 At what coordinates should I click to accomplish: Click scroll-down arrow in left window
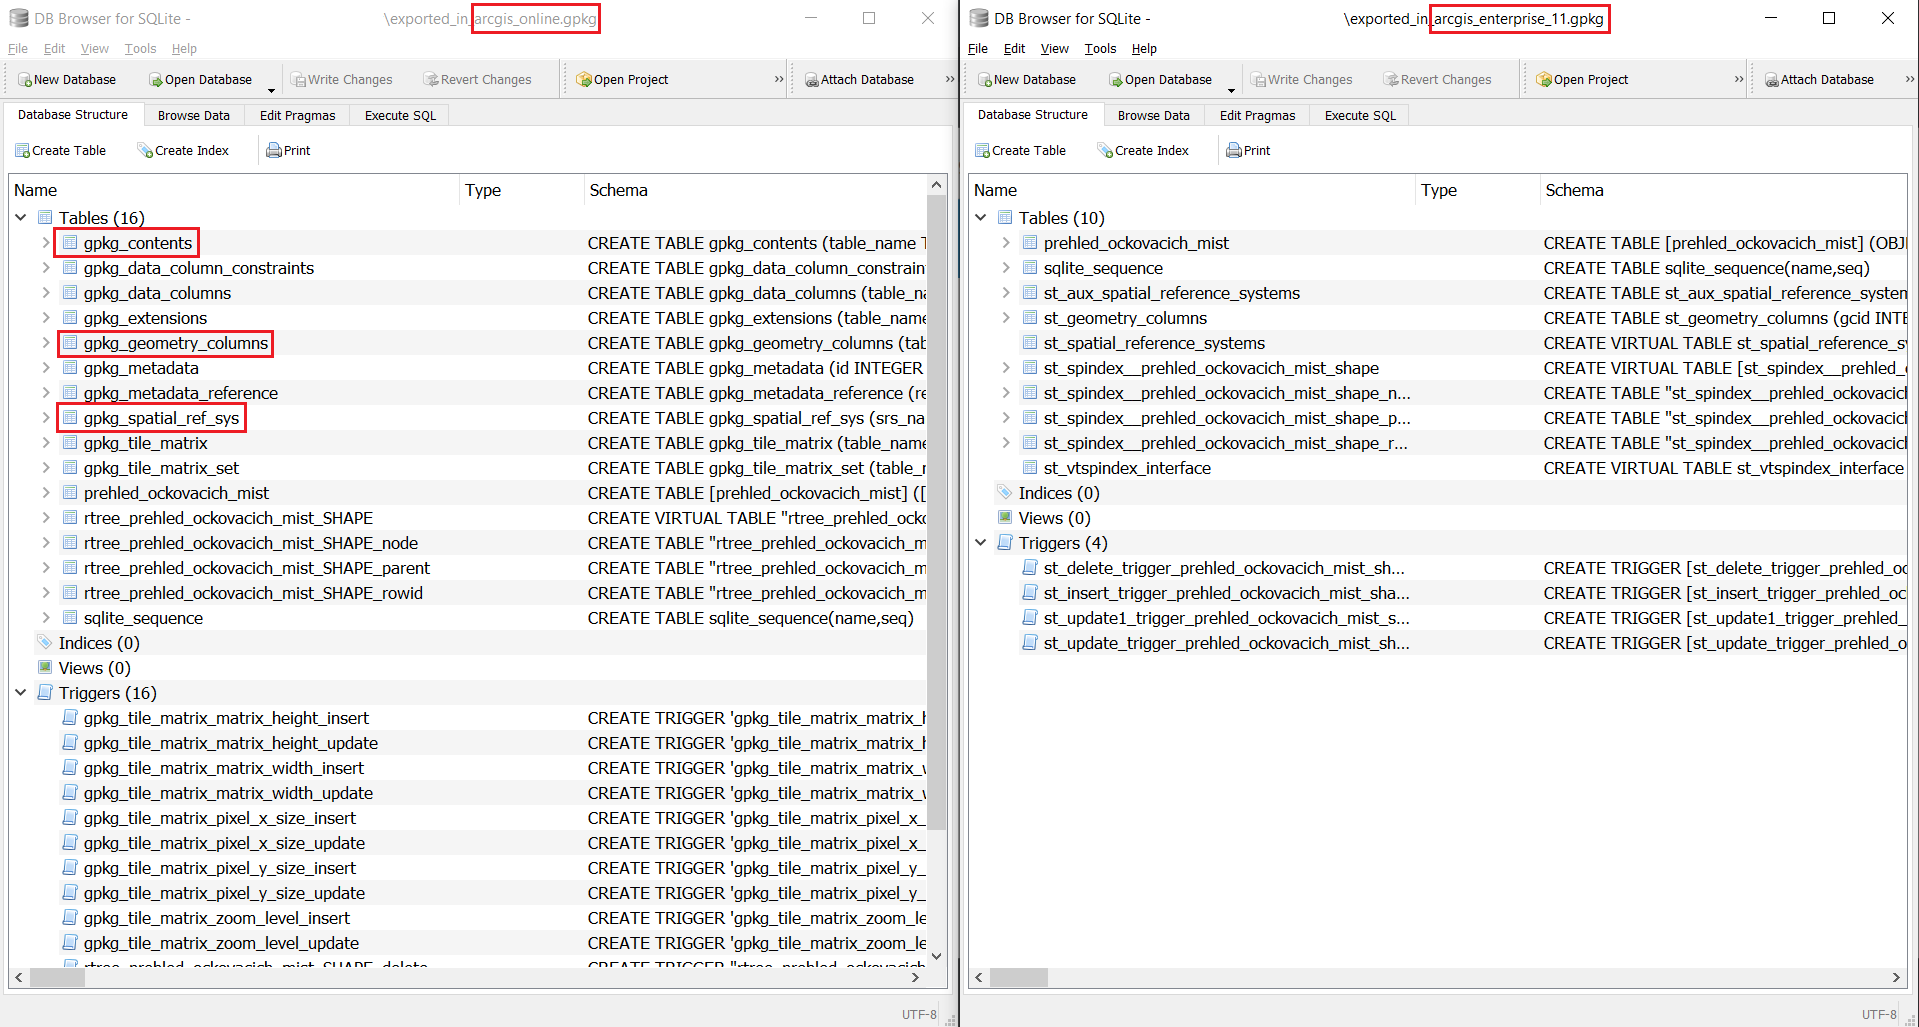coord(937,956)
